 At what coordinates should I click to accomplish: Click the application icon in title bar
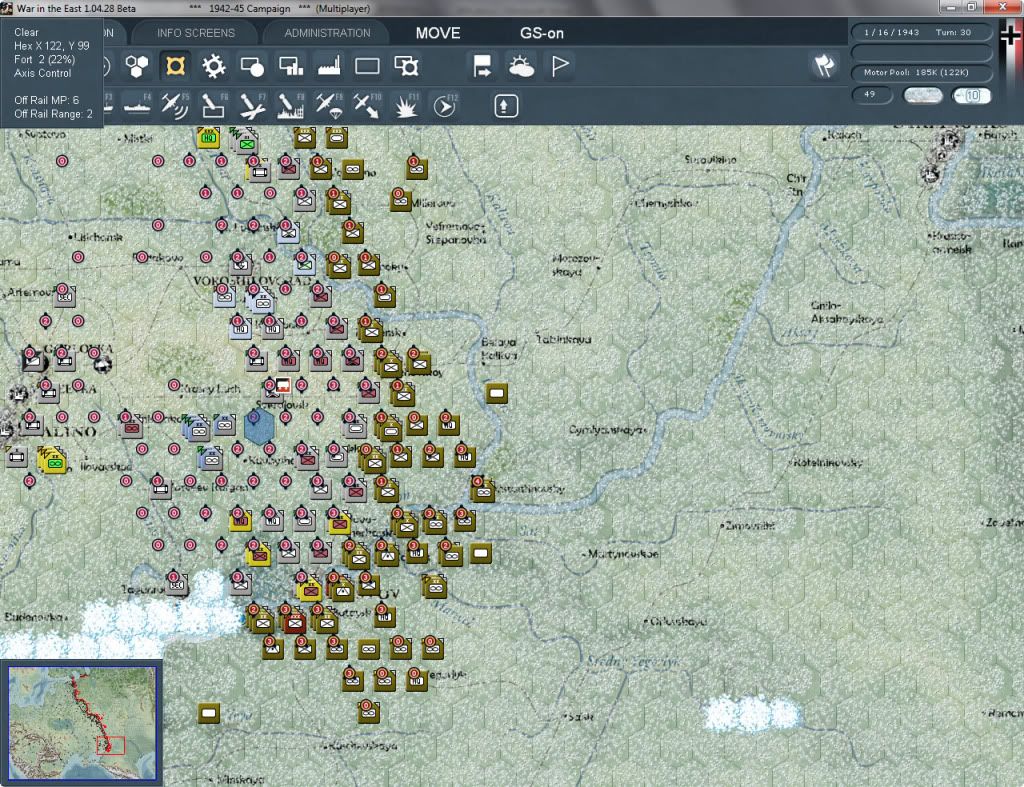coord(7,8)
